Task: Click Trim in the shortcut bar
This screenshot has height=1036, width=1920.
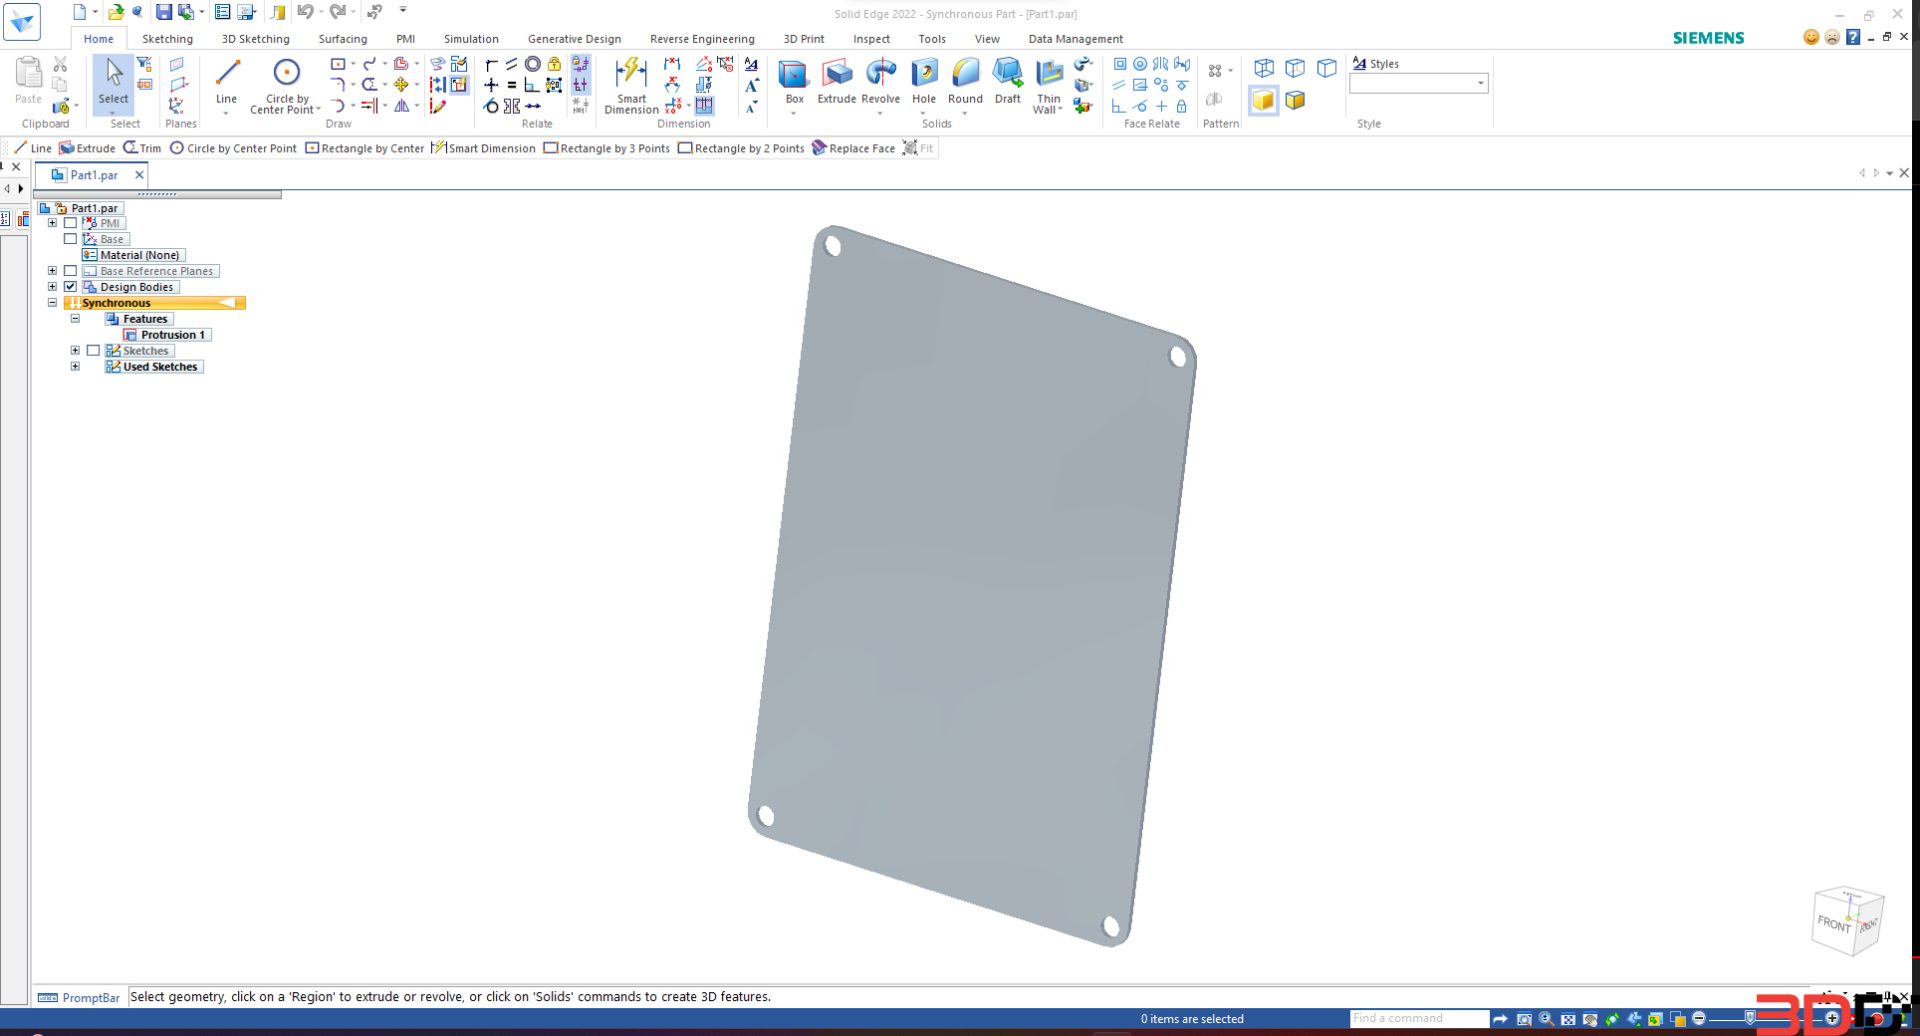Action: click(x=142, y=148)
